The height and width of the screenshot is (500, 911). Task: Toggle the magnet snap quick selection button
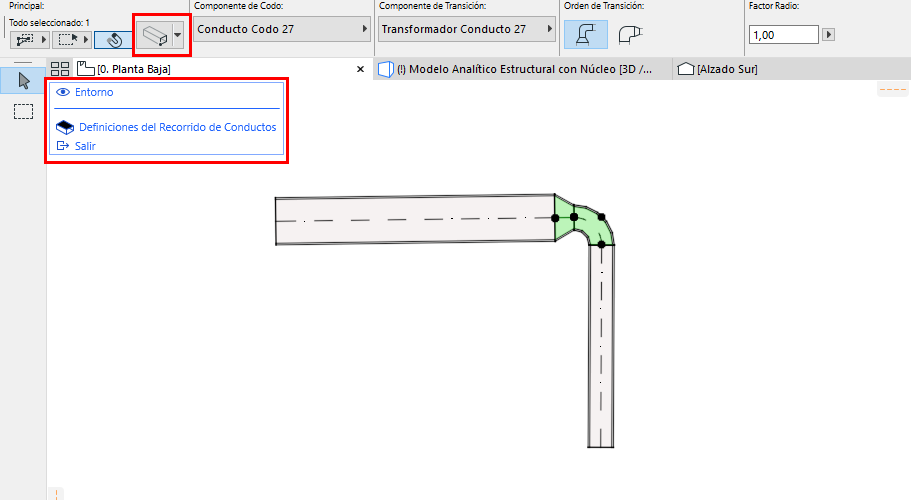click(113, 40)
